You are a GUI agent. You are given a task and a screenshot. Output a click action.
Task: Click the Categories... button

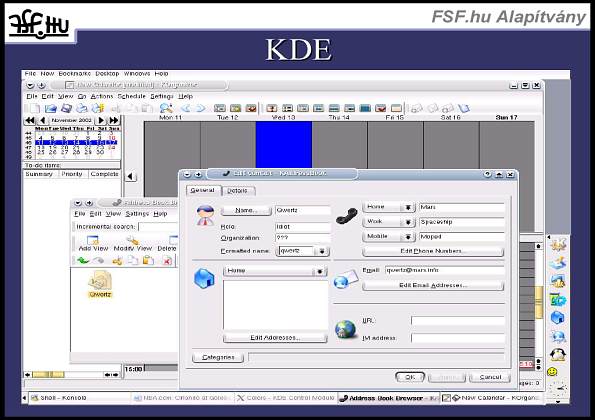(x=218, y=357)
